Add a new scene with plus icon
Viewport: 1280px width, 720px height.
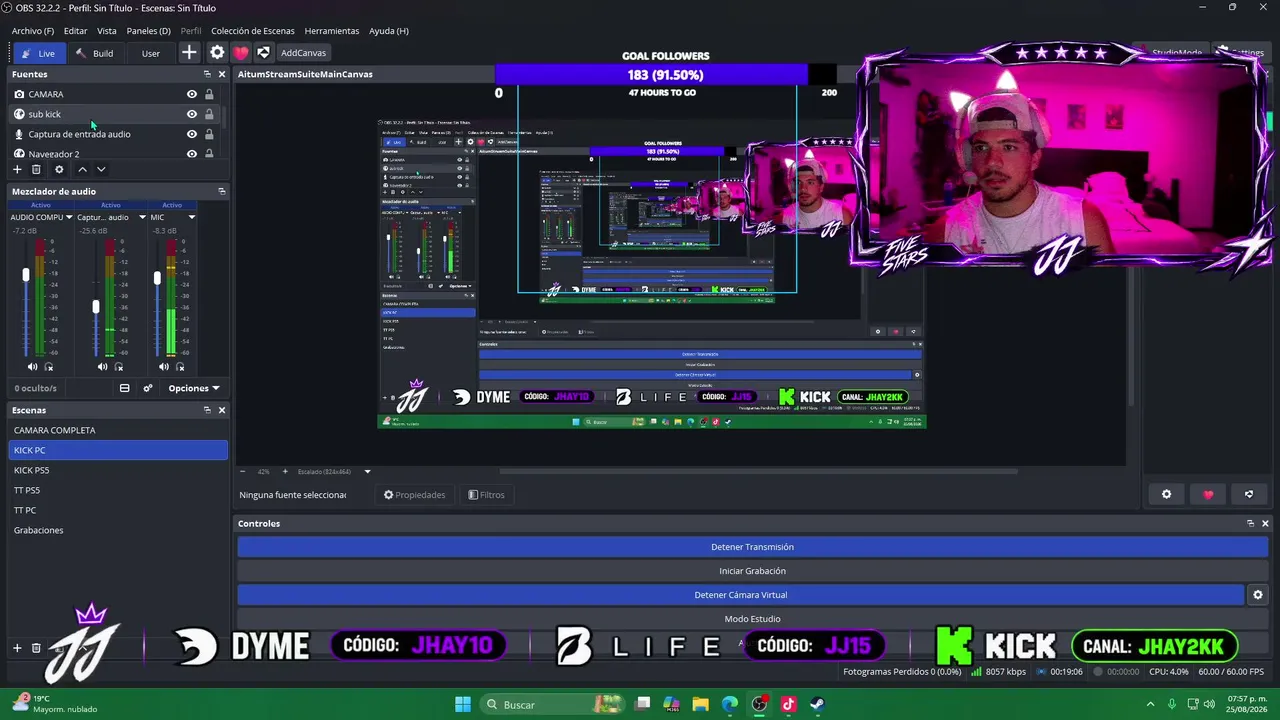point(17,648)
